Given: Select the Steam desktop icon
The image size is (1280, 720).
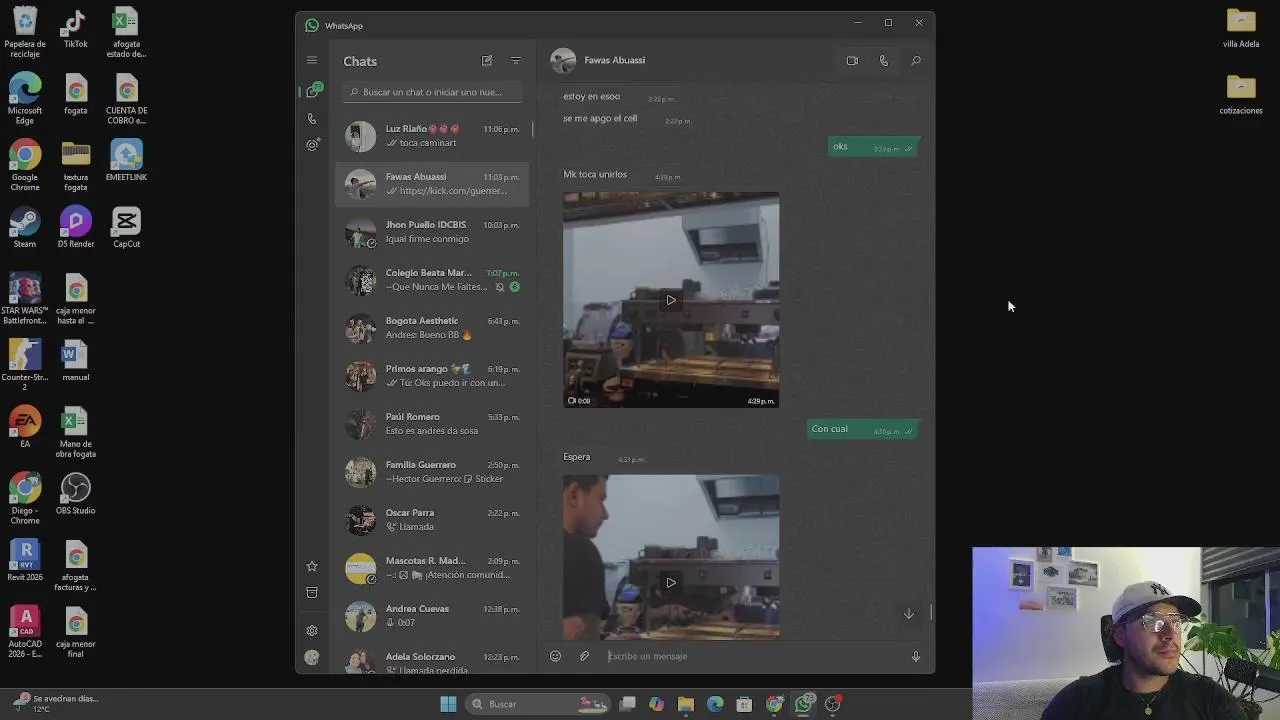Looking at the screenshot, I should coord(25,228).
